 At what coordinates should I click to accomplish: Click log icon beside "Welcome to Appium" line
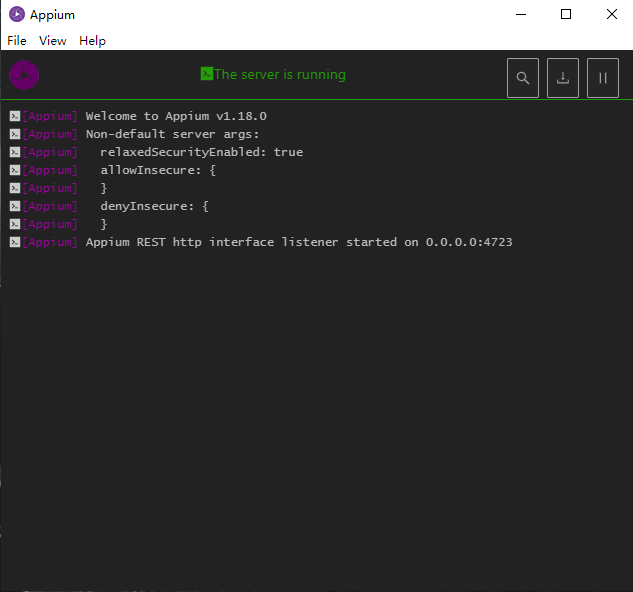point(15,116)
